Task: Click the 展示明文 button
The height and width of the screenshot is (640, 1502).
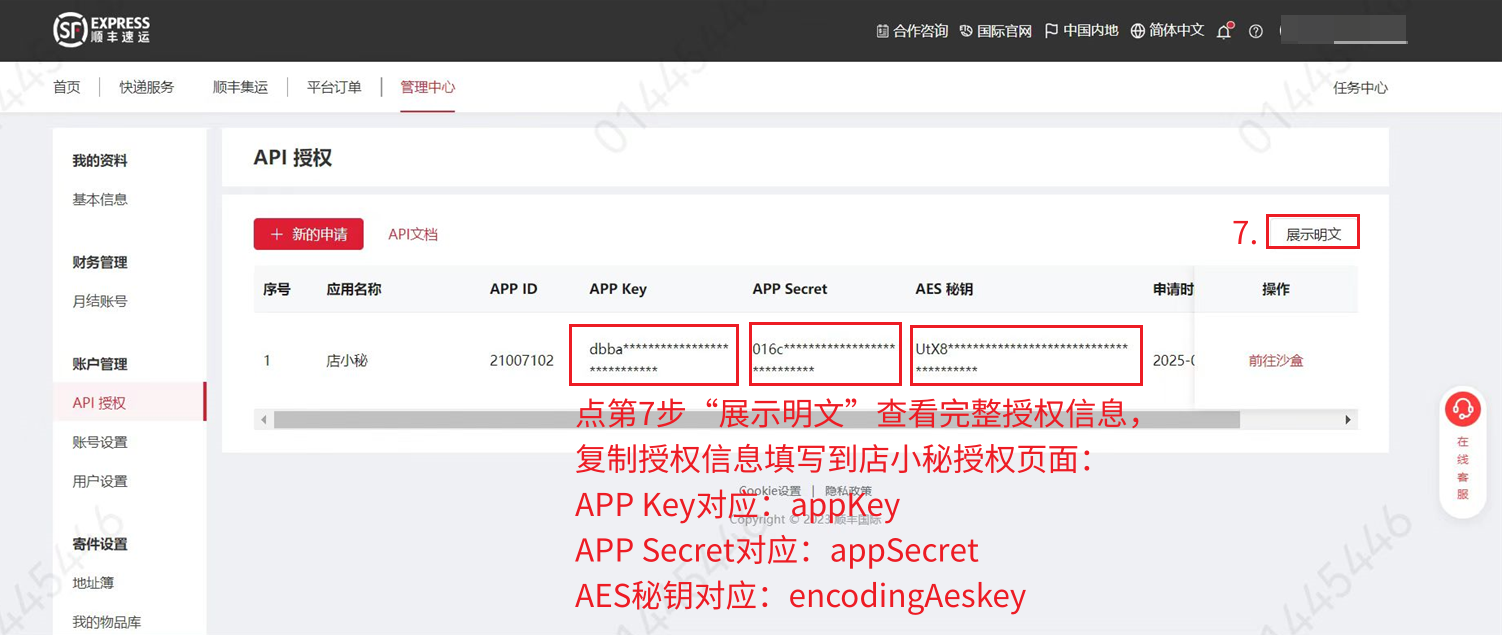Action: (x=1313, y=234)
